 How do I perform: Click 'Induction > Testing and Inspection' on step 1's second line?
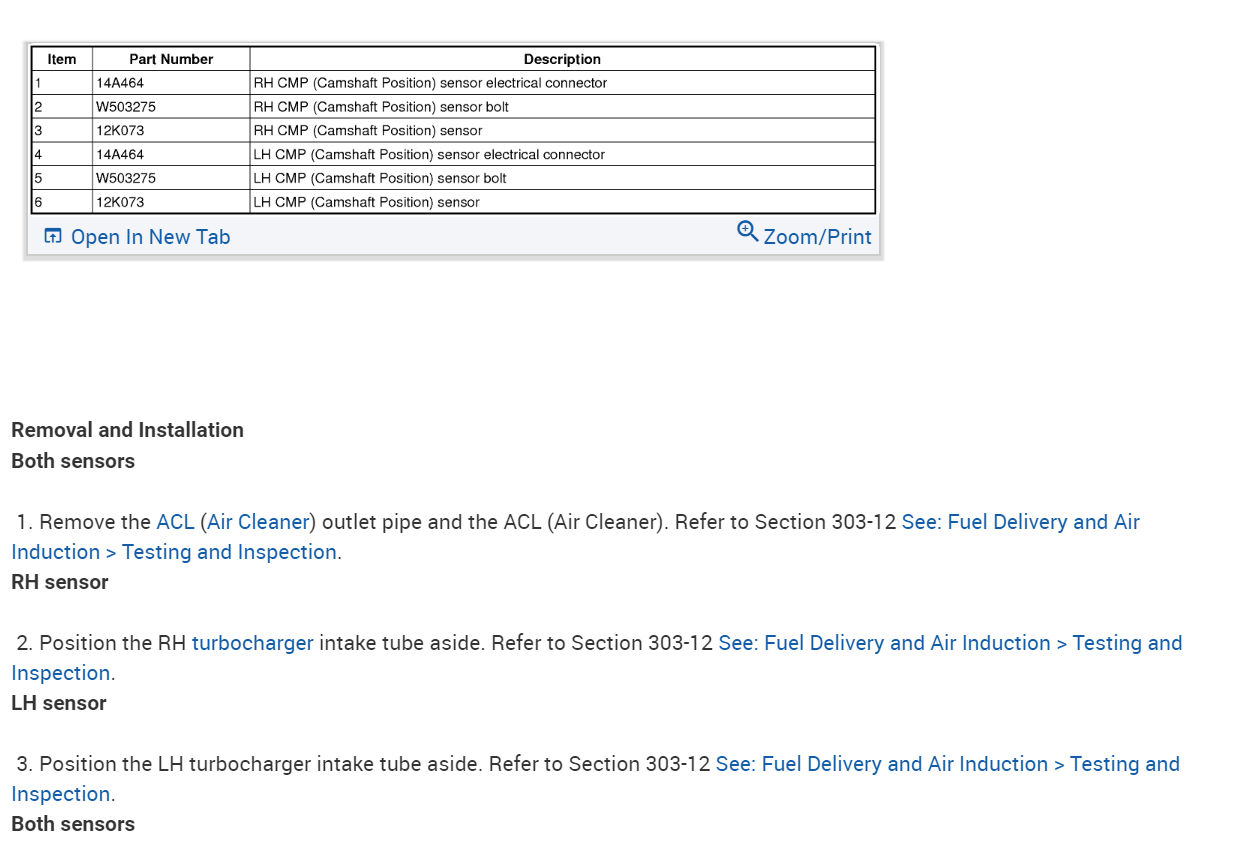pyautogui.click(x=174, y=552)
